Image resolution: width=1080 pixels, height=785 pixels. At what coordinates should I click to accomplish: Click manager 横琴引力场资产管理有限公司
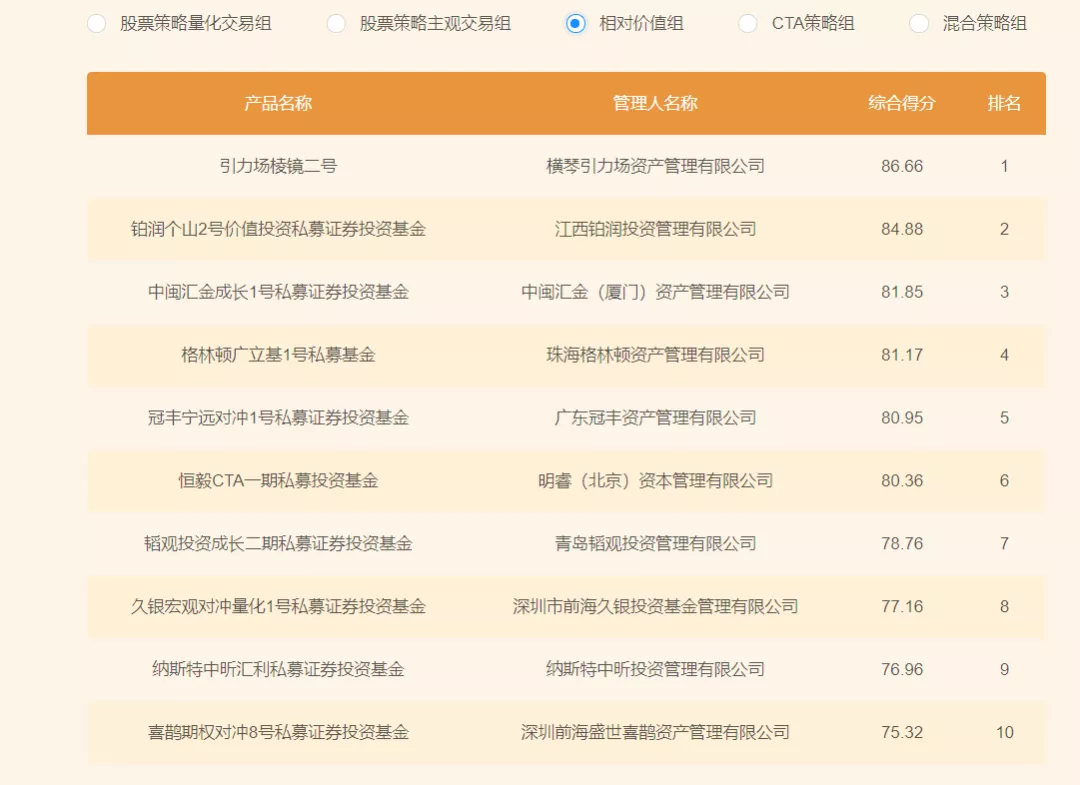pos(655,166)
